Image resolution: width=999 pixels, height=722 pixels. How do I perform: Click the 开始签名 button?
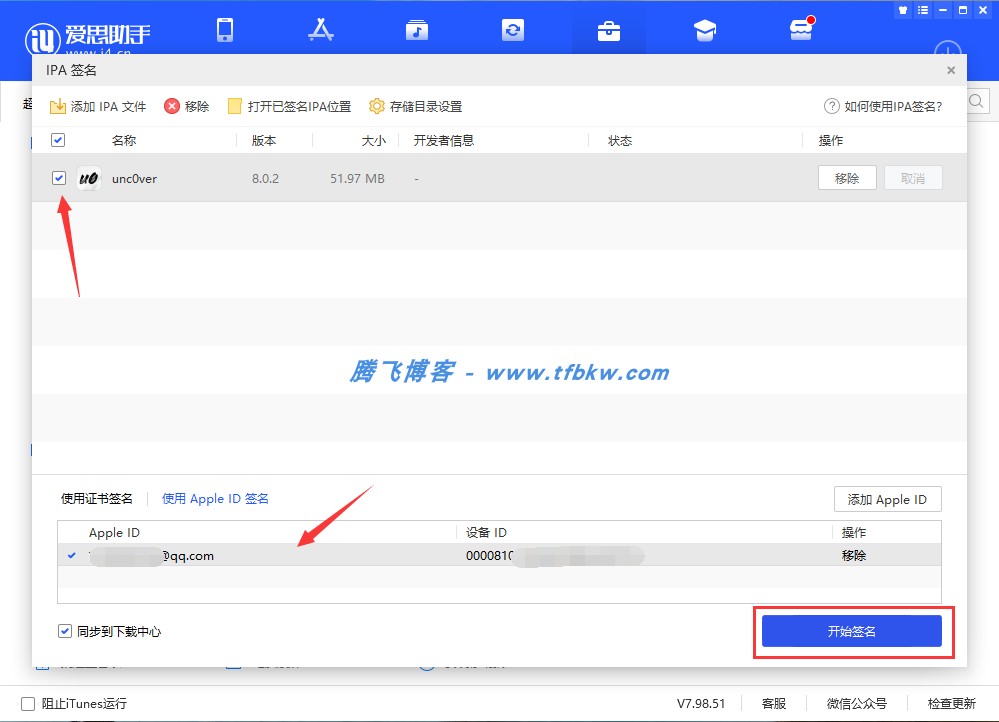(851, 631)
